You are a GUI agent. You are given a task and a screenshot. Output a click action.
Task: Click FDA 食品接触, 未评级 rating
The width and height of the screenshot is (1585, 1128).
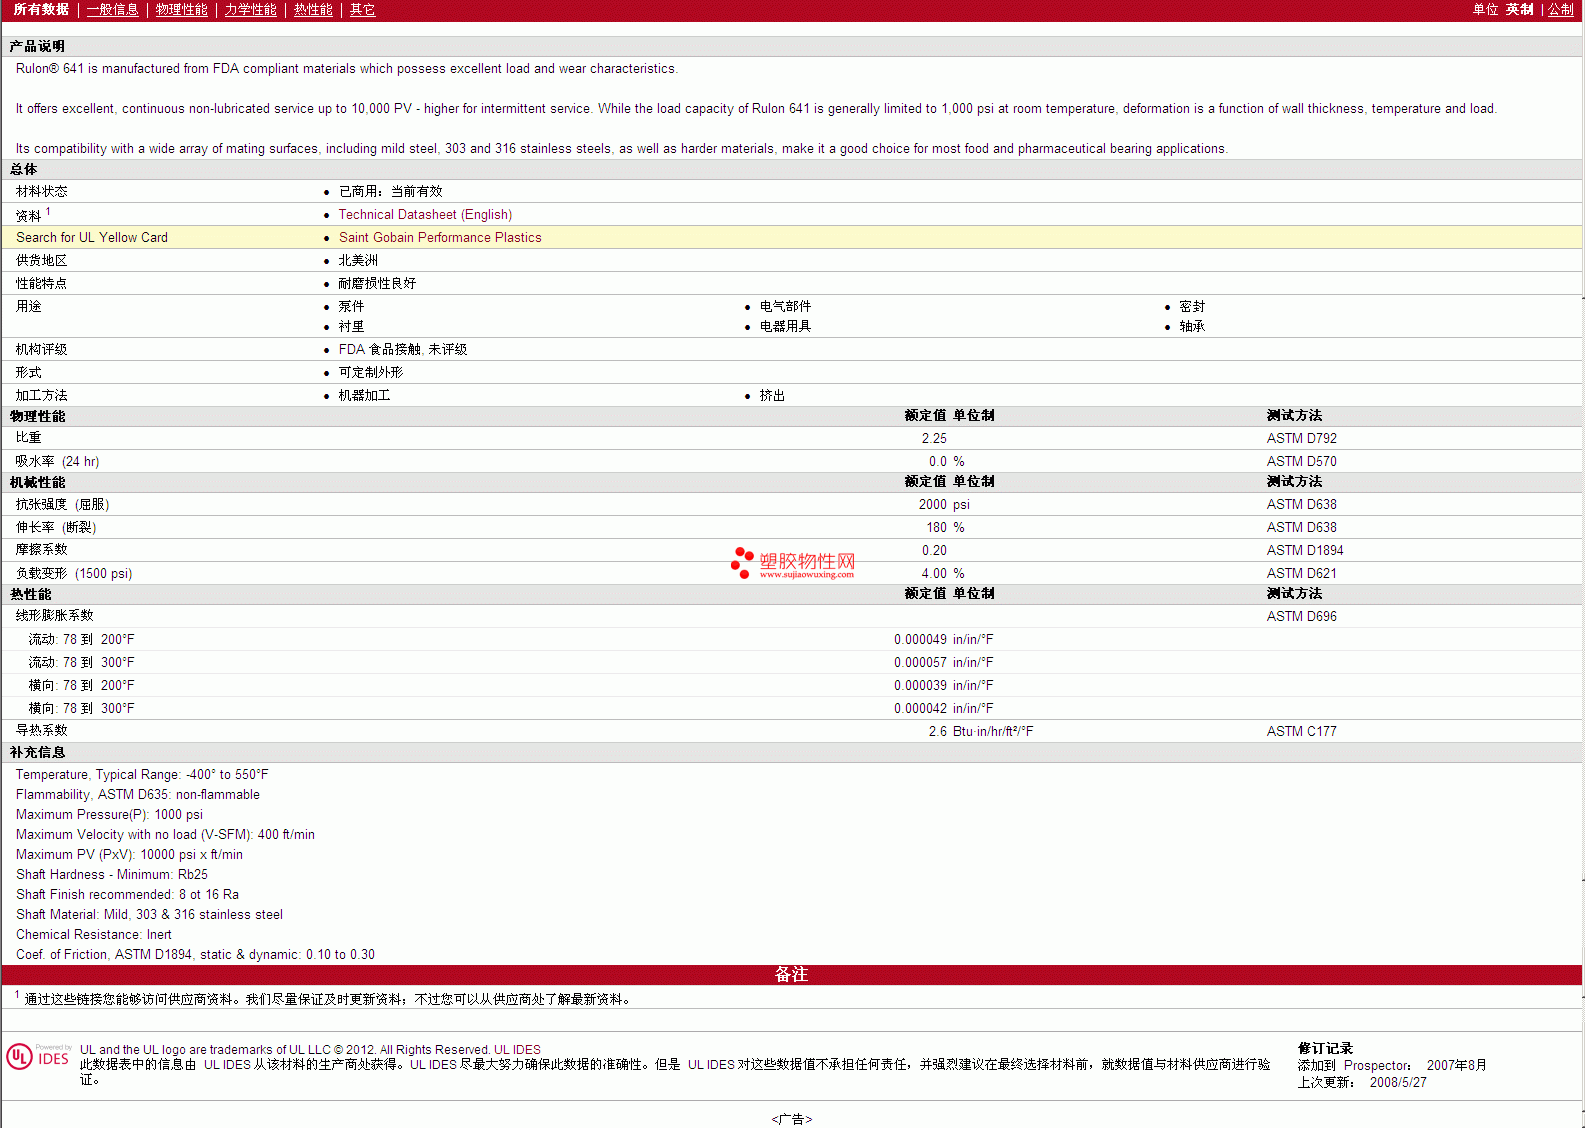tap(403, 349)
